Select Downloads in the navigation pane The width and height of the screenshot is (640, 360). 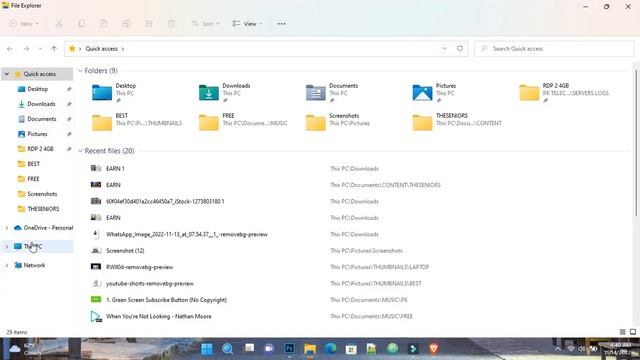tap(41, 104)
